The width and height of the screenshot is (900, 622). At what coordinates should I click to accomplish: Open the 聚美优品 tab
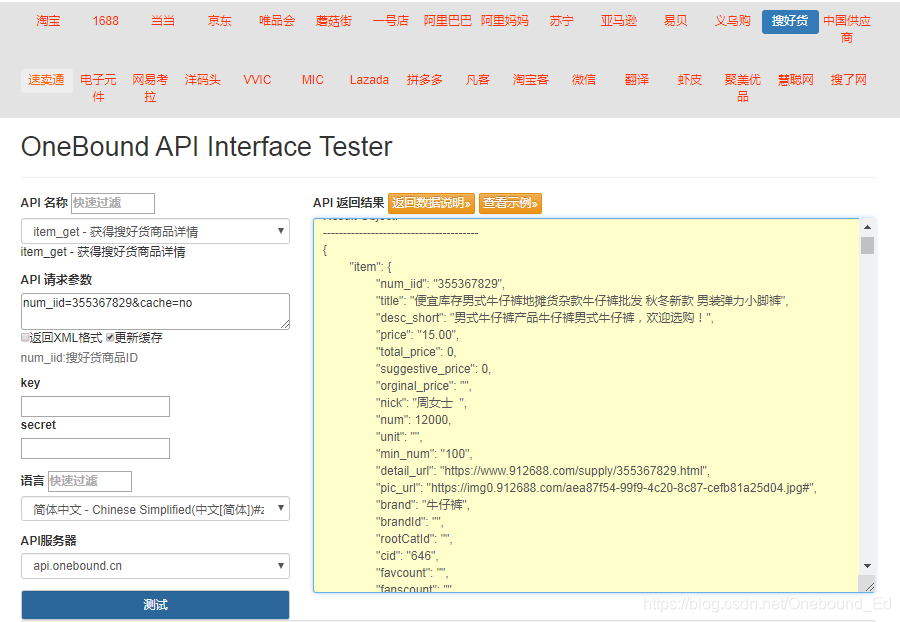pos(743,88)
